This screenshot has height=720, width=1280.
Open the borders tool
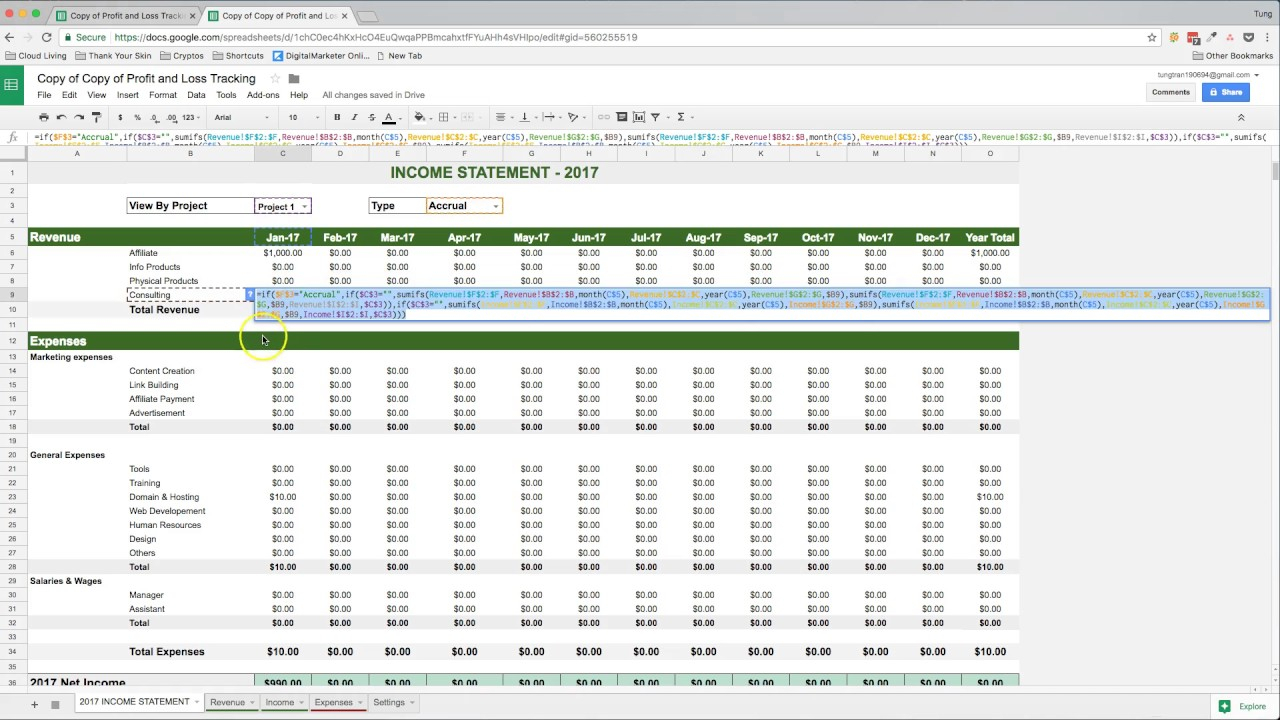(x=443, y=117)
